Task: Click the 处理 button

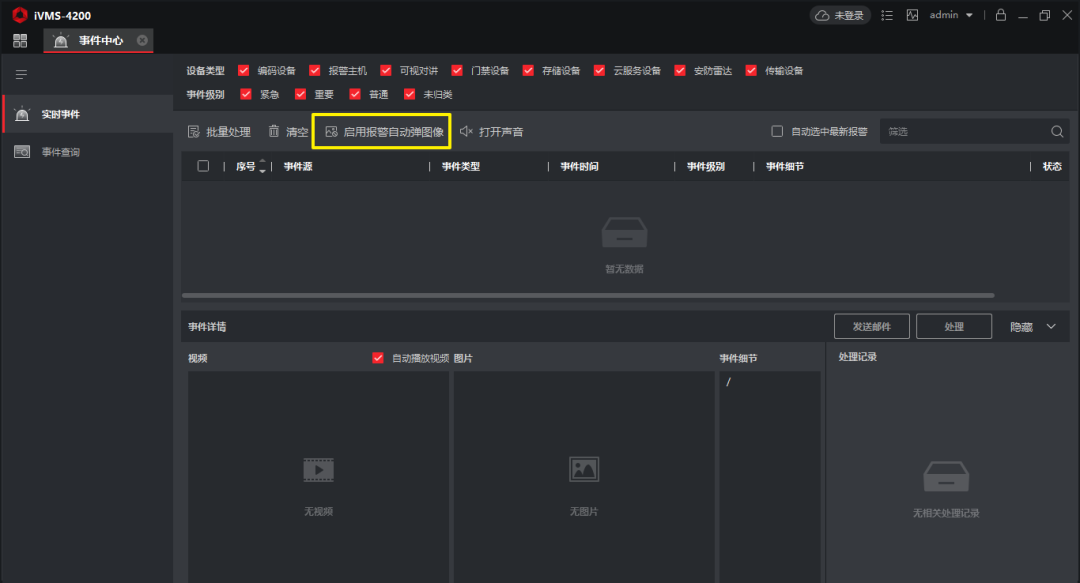Action: 954,327
